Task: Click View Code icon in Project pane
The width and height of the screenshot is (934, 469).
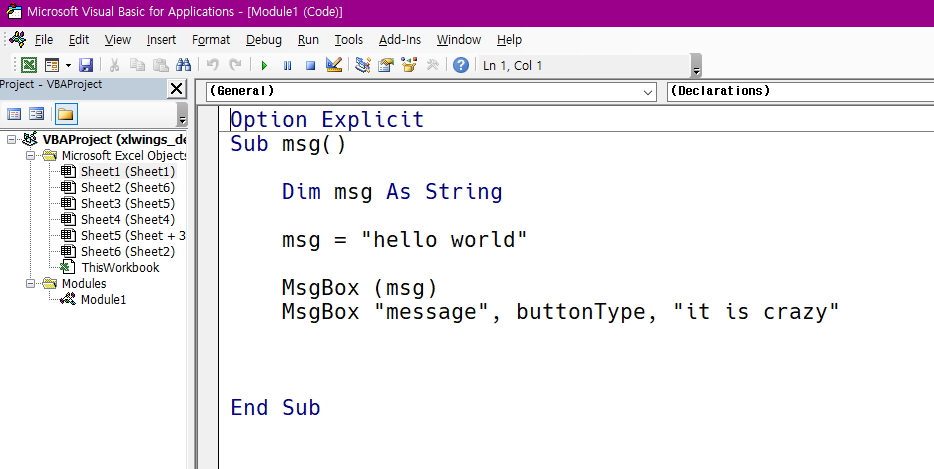Action: tap(14, 114)
